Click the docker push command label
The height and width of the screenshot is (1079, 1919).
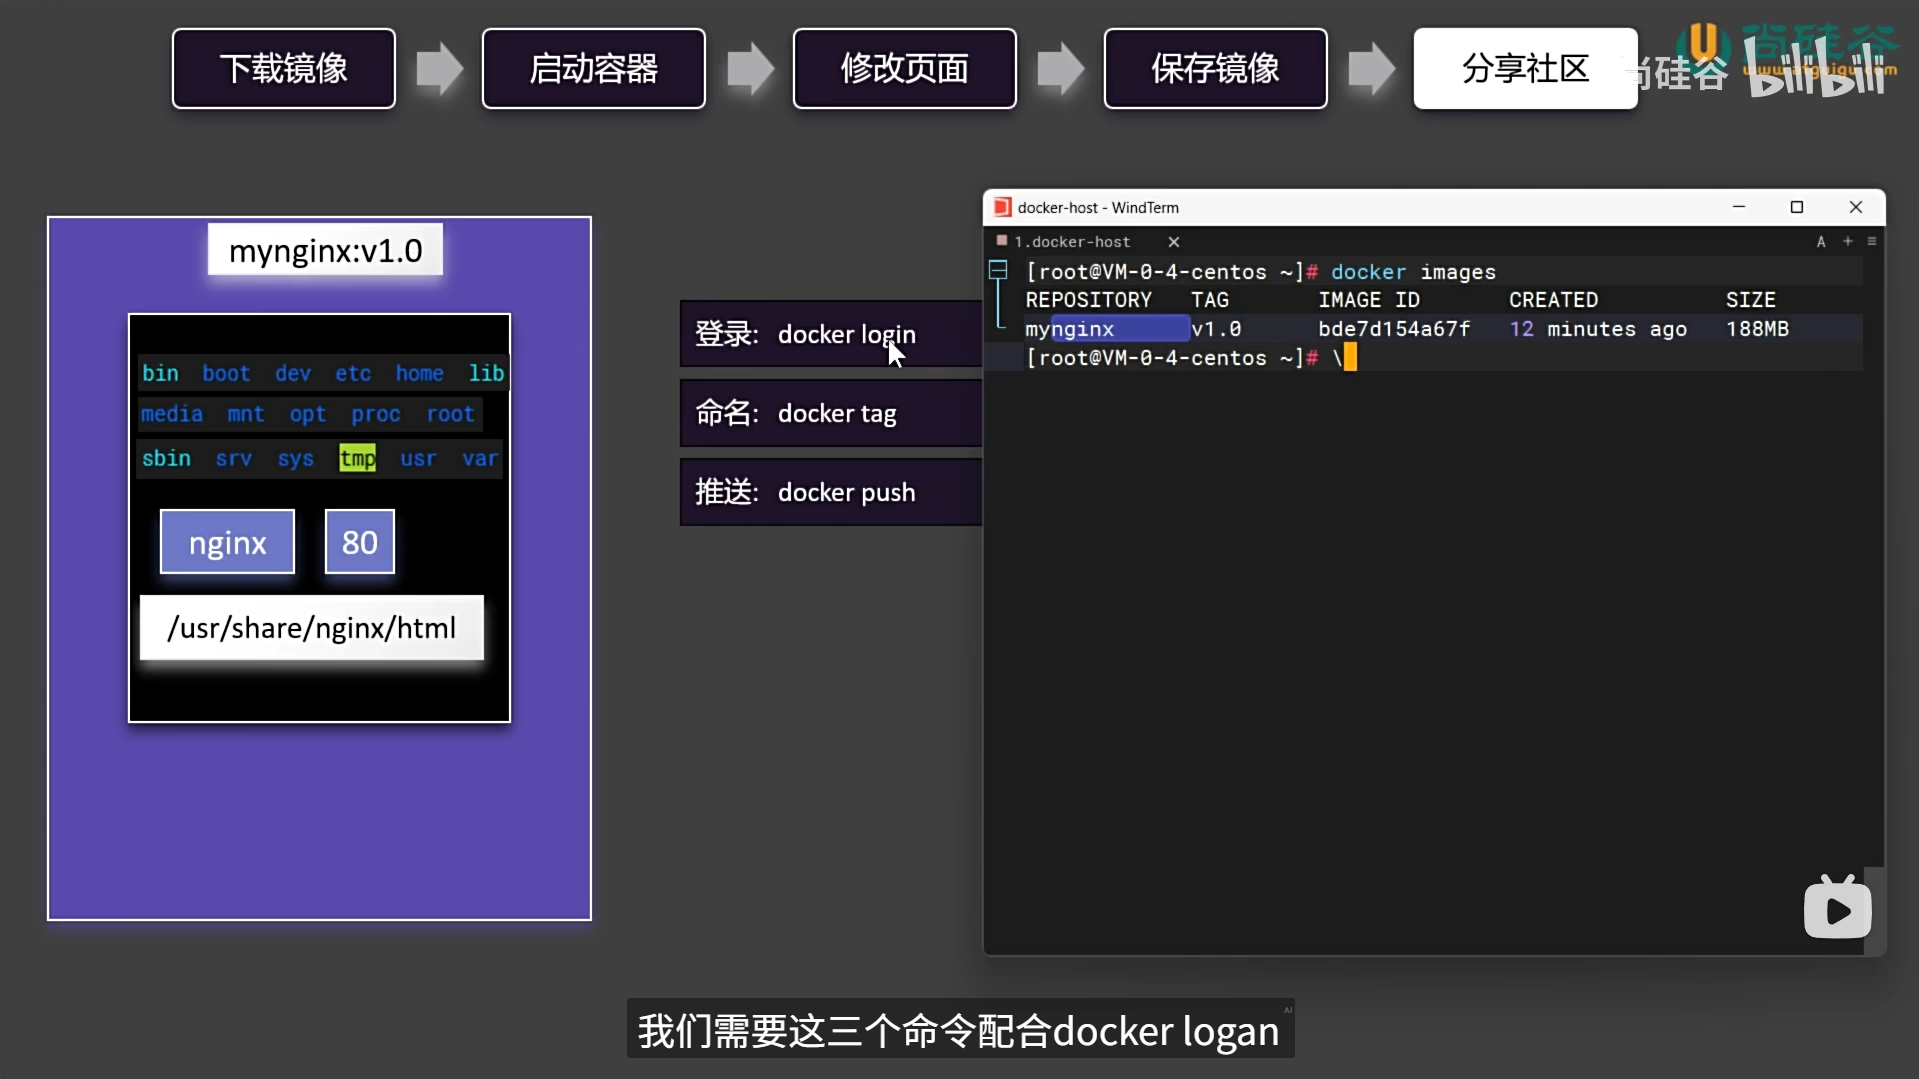848,492
